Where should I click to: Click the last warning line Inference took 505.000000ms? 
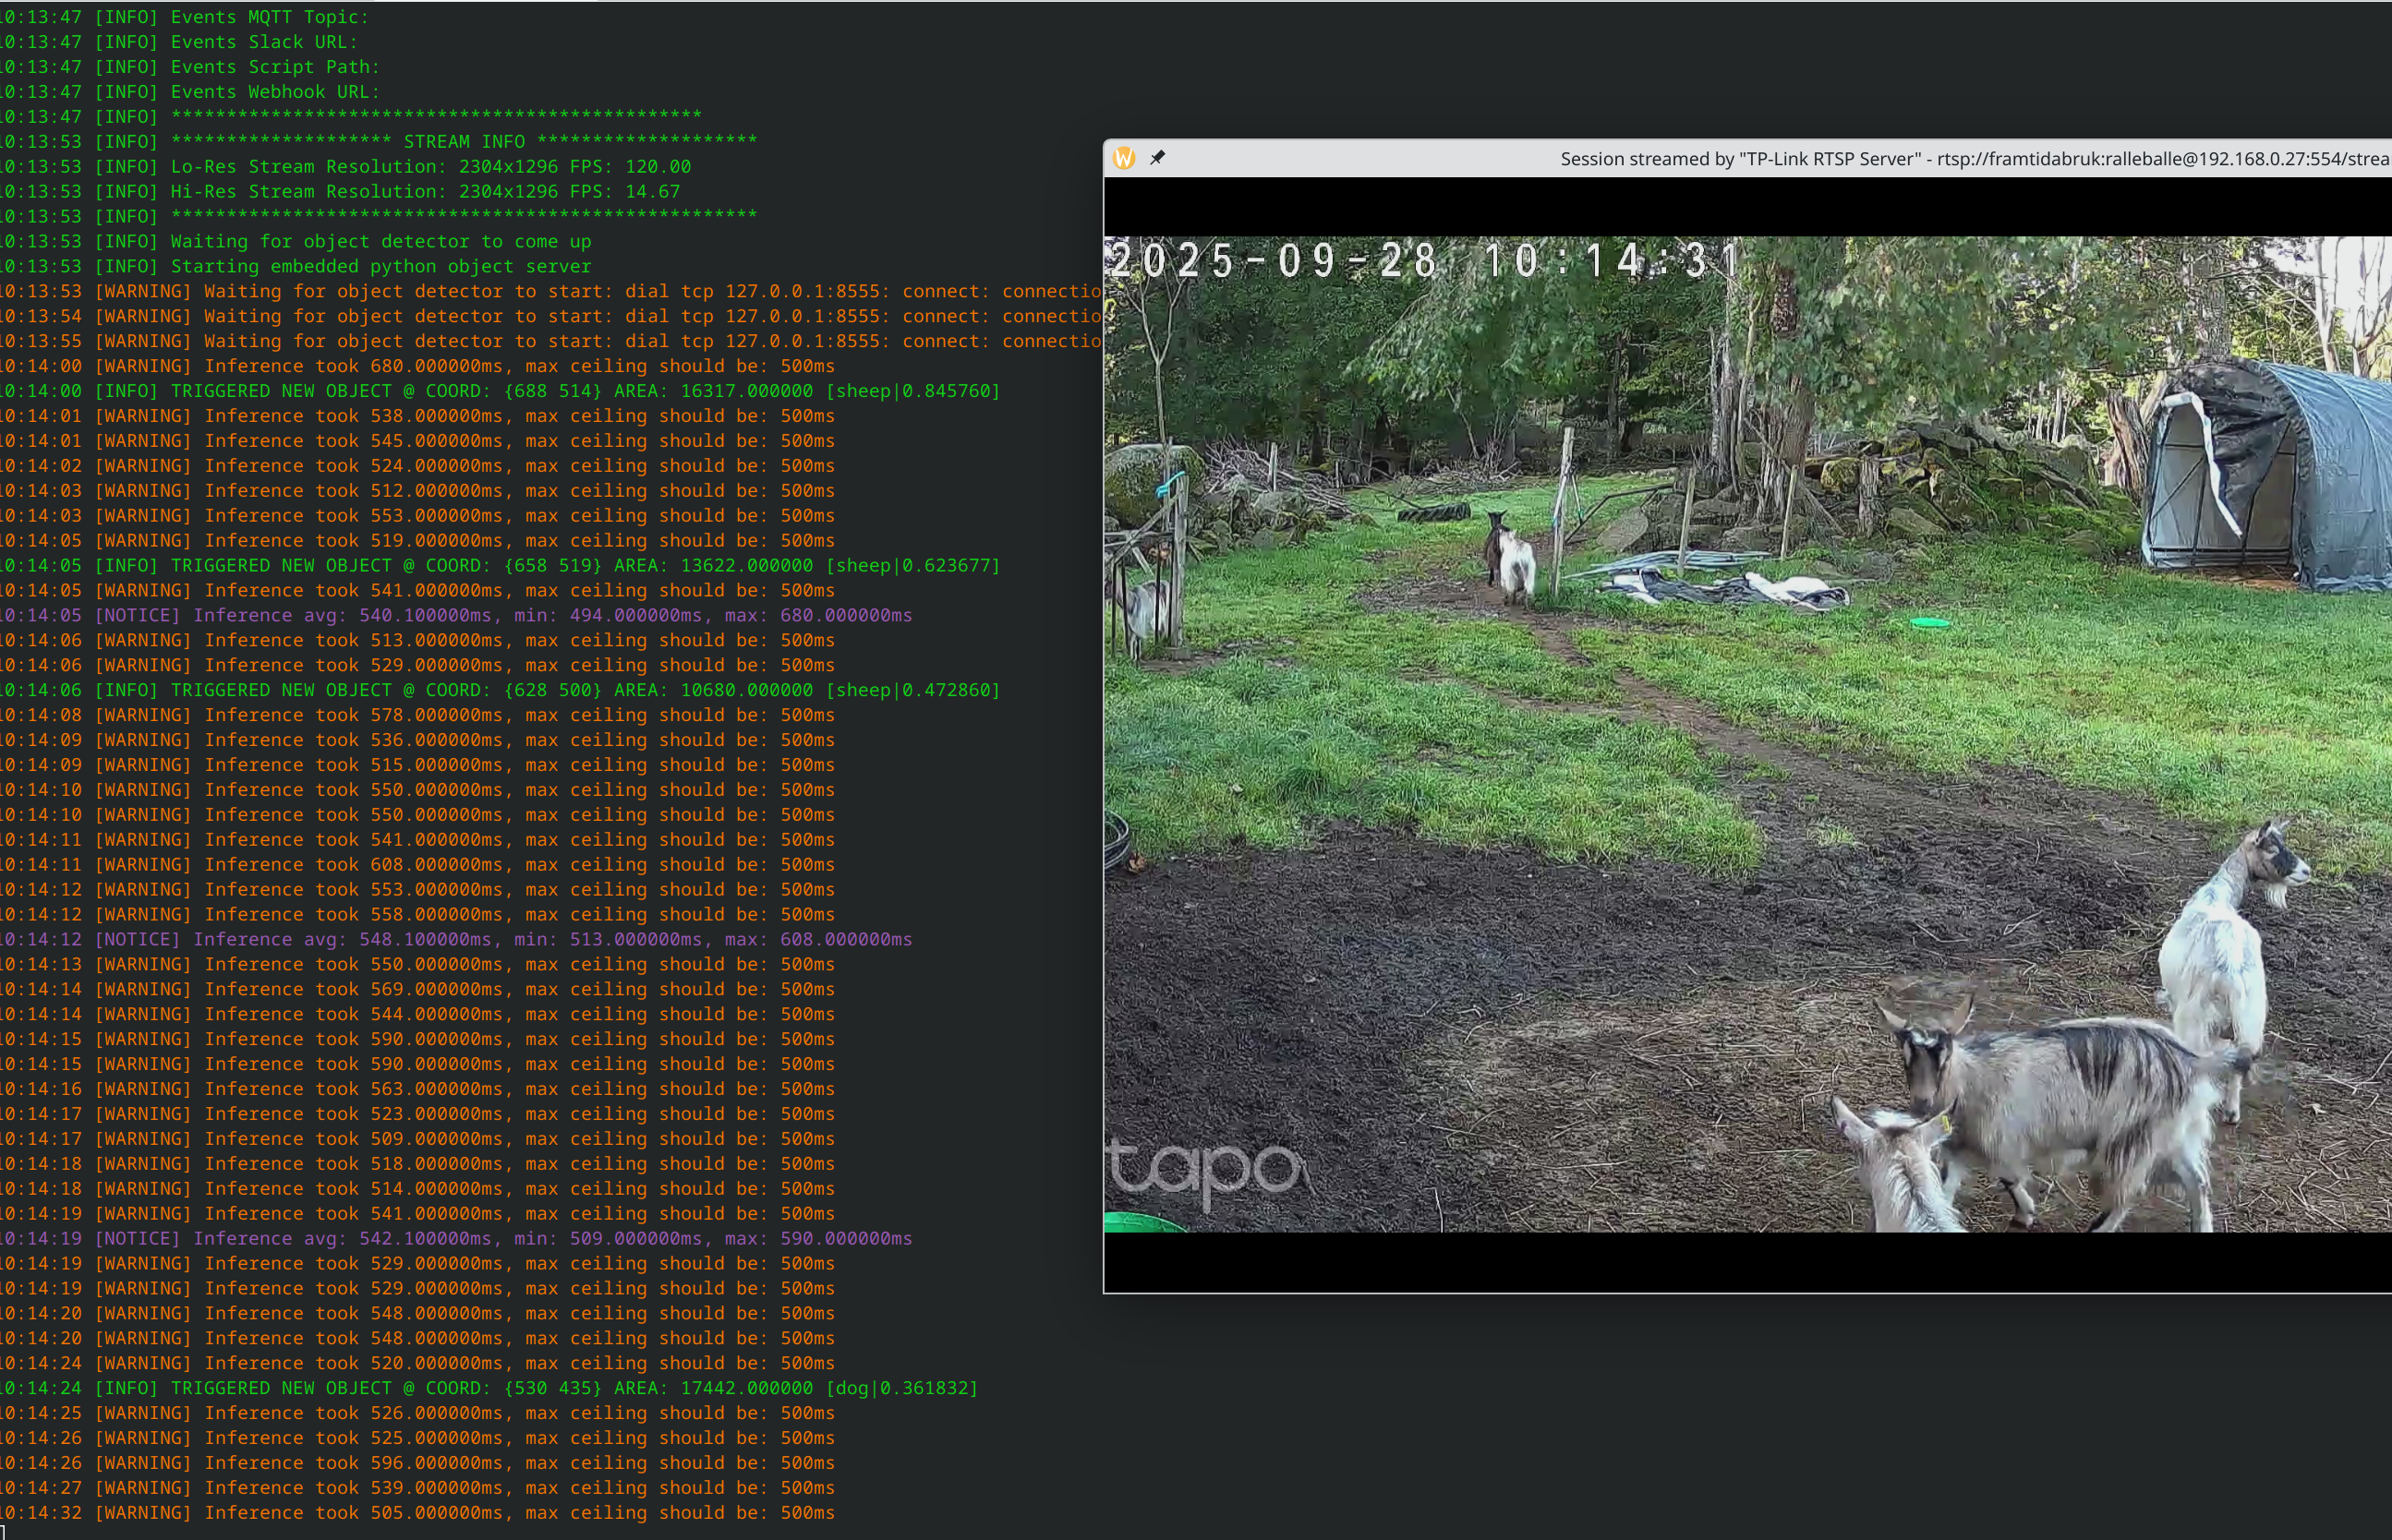[465, 1513]
